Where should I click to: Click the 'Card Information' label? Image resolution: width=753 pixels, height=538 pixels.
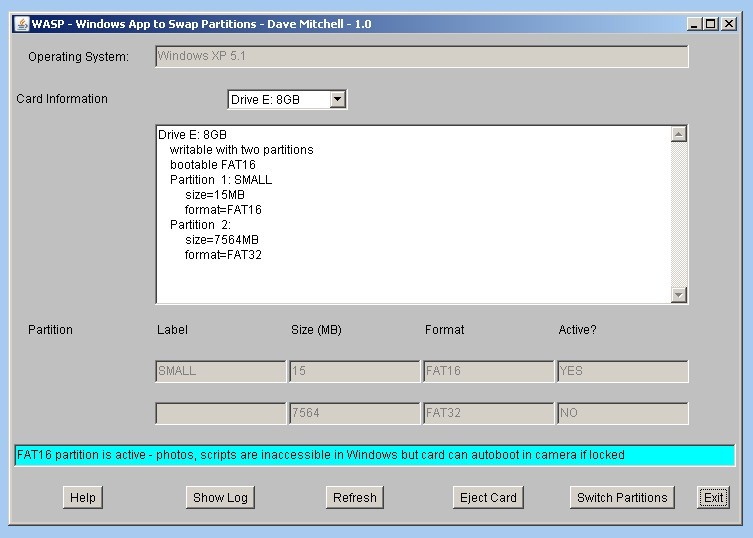[x=62, y=98]
